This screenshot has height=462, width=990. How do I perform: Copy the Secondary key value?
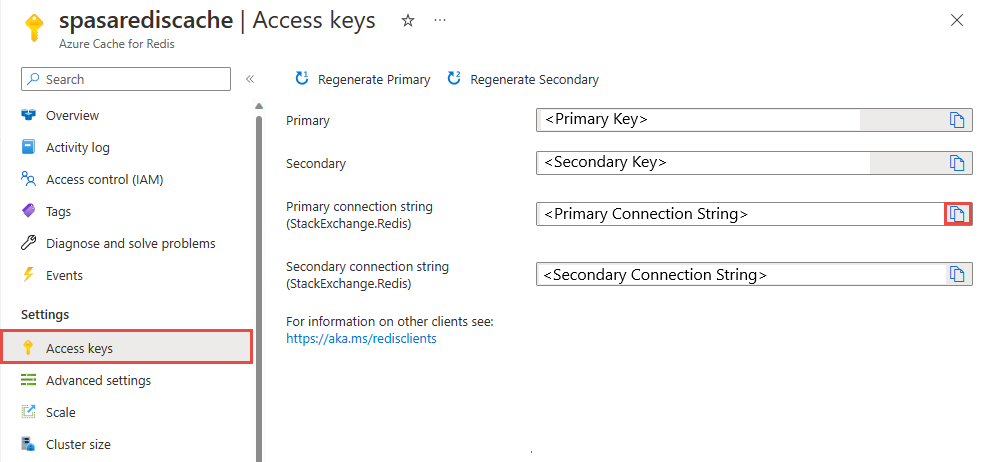957,163
